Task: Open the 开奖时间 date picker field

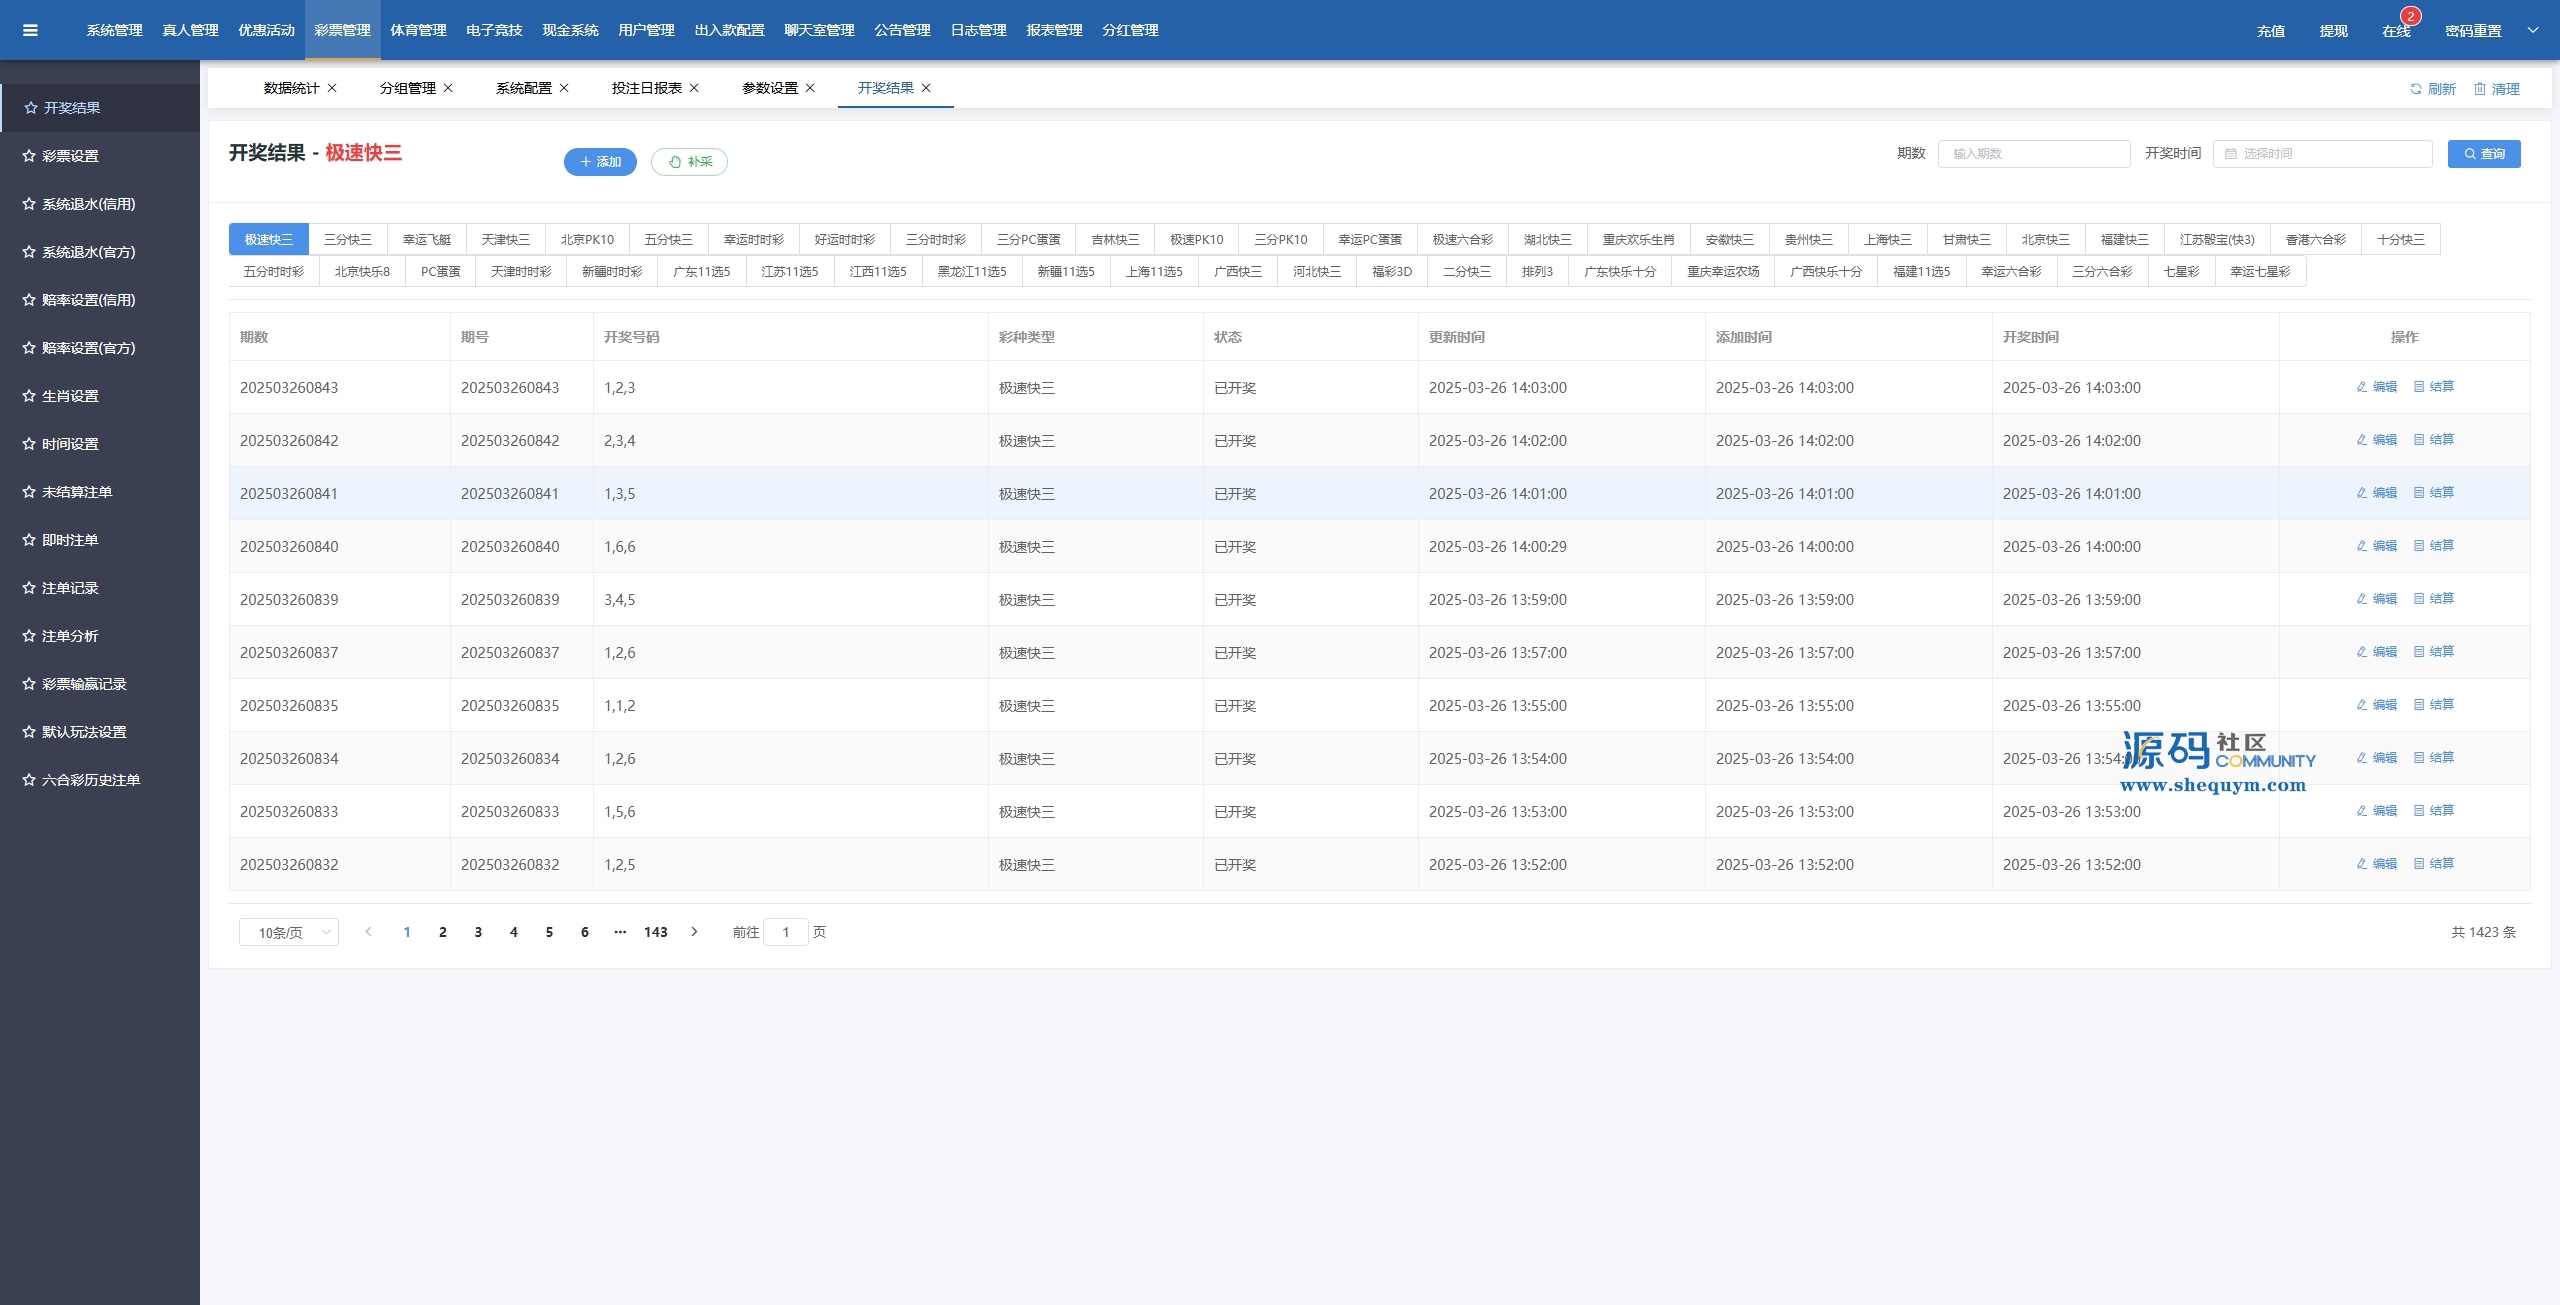Action: pos(2322,154)
